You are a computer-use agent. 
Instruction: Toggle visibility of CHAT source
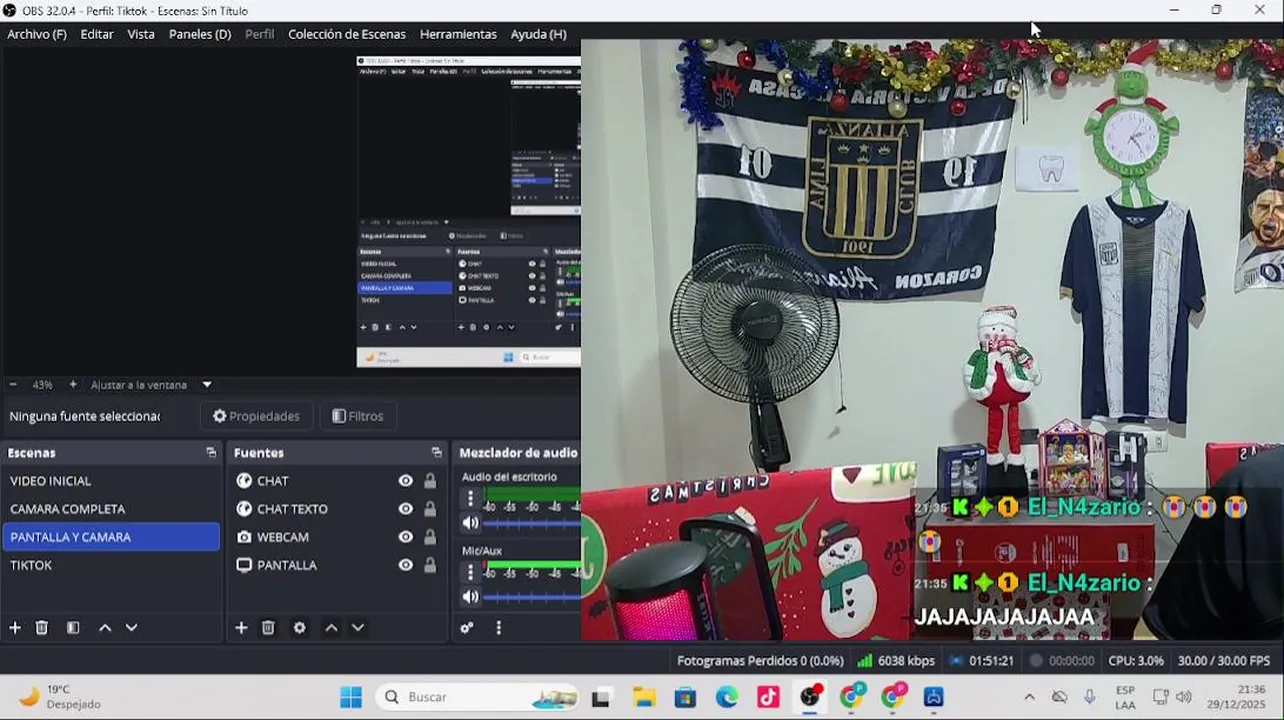coord(406,481)
